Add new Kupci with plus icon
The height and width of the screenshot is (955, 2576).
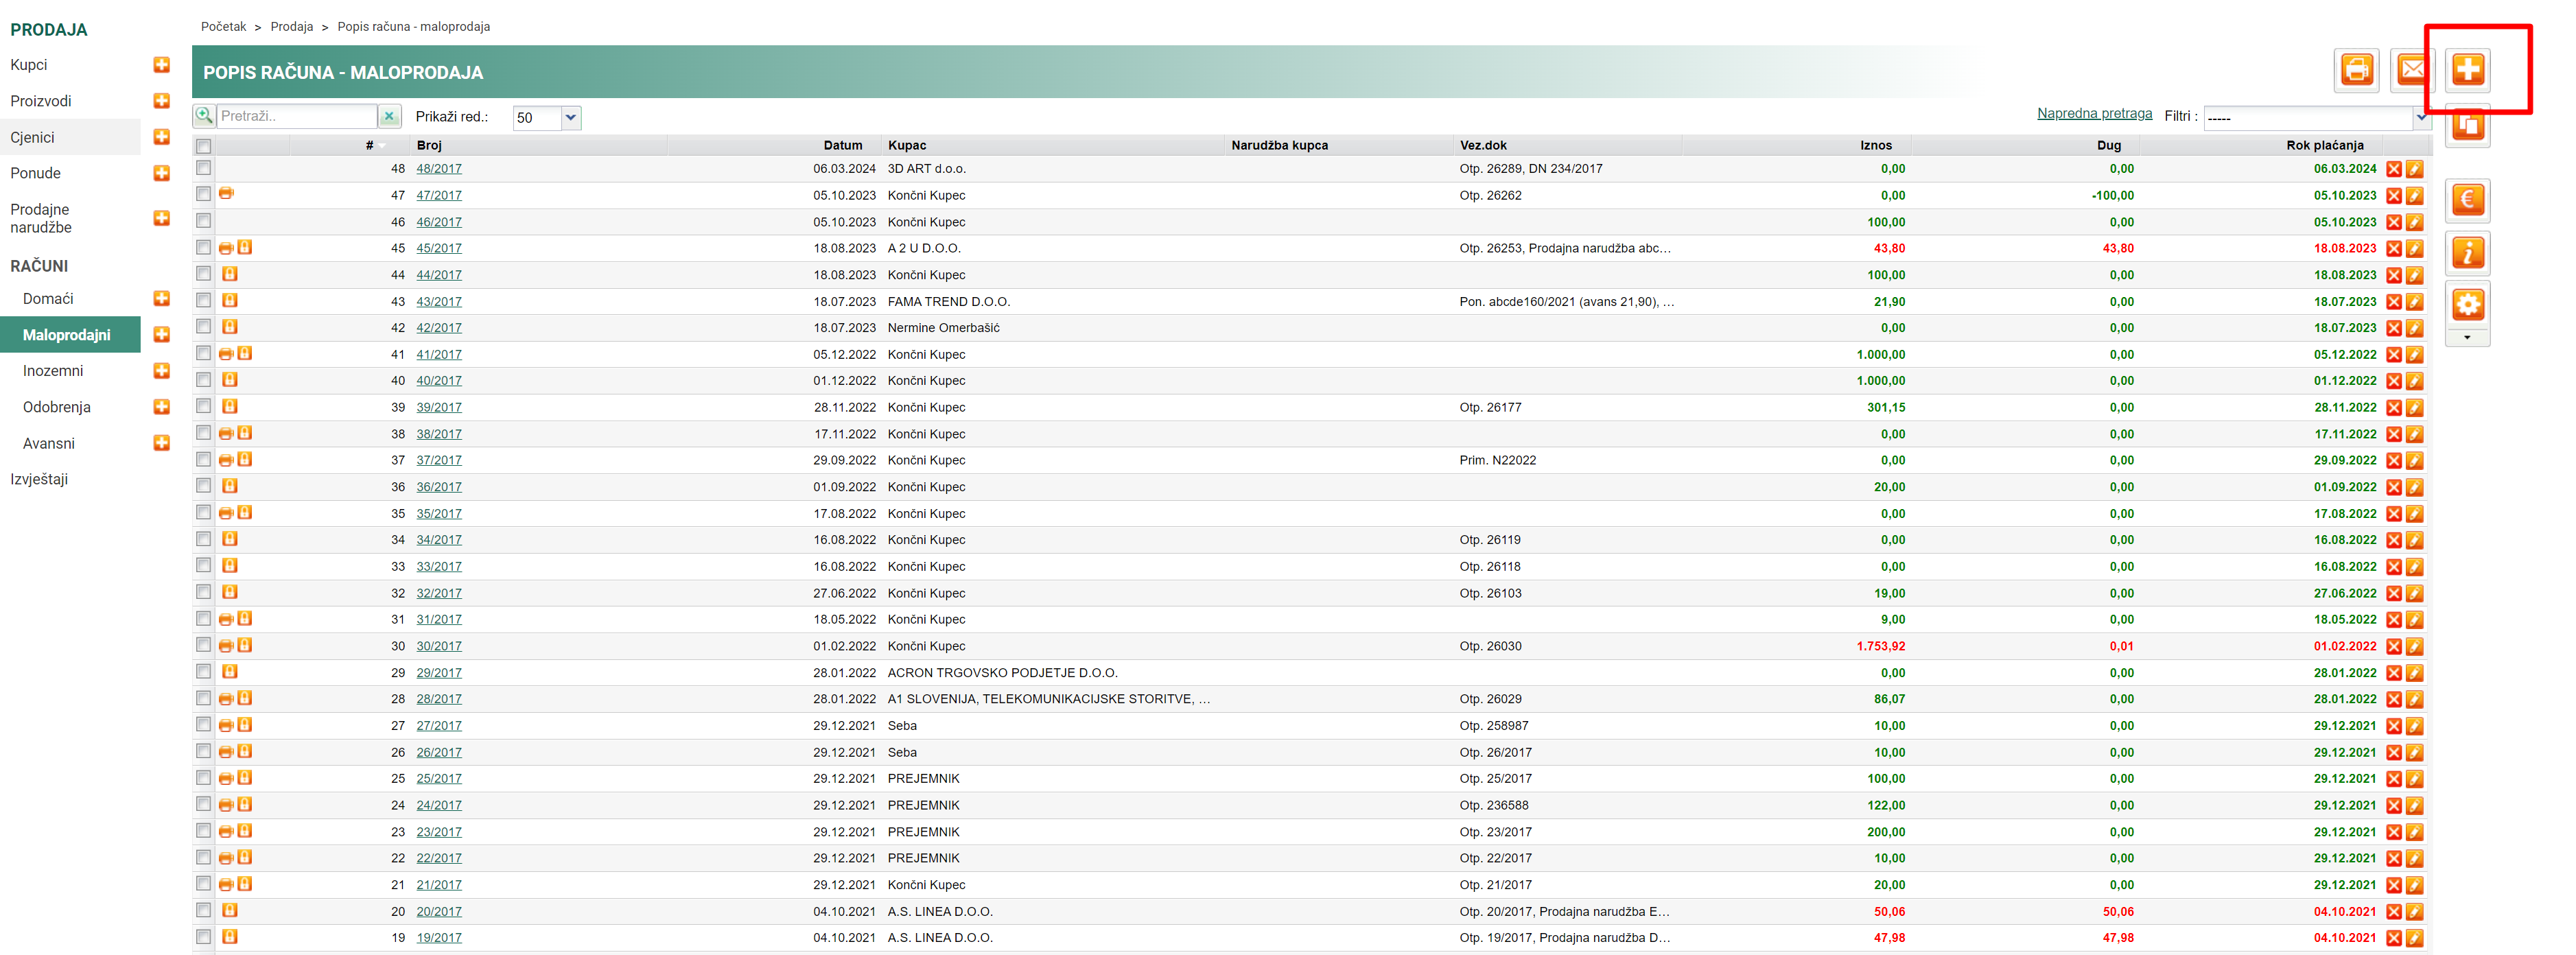(161, 65)
